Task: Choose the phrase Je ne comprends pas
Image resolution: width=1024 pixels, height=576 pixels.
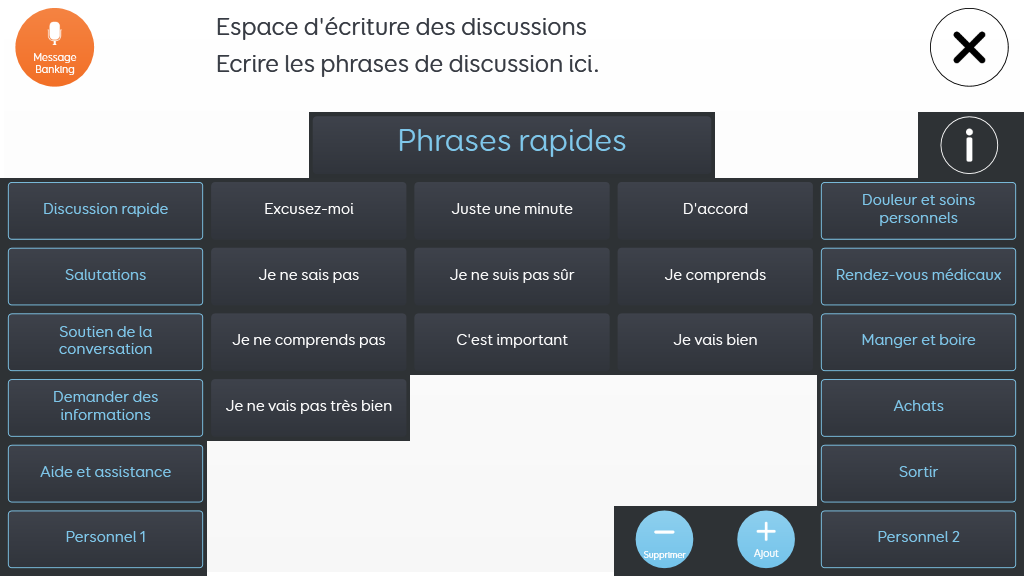Action: click(x=309, y=342)
